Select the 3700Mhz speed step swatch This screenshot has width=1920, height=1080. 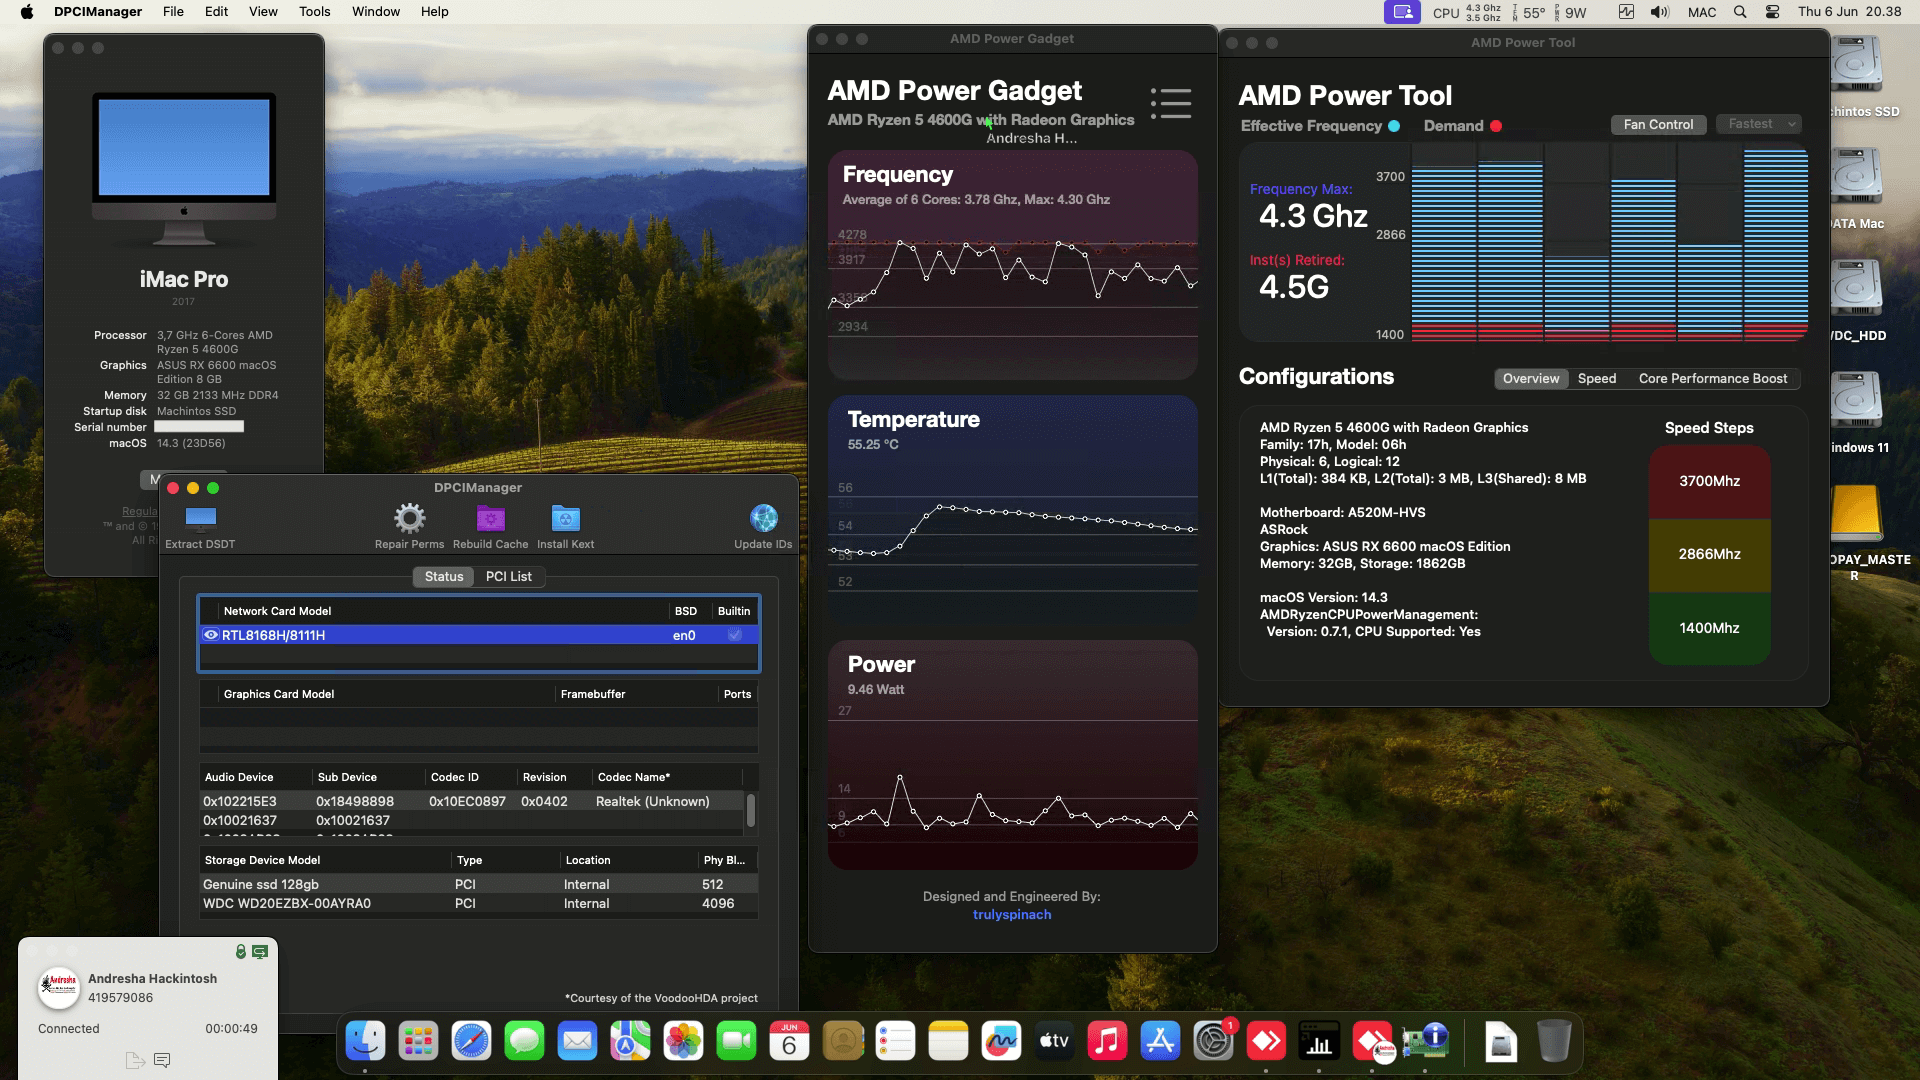[x=1709, y=481]
